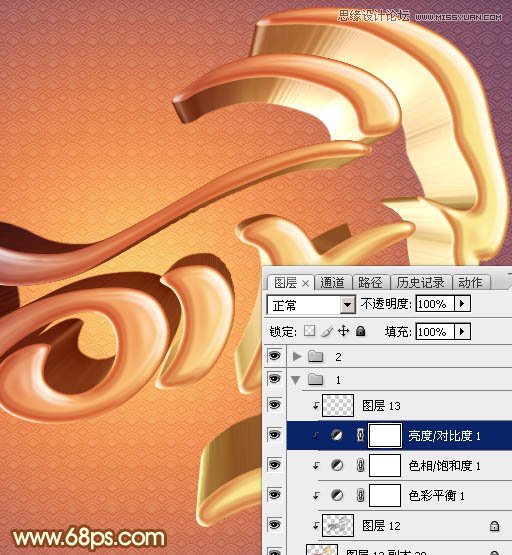Click the 色相/饱和度 1 adjustment icon
Viewport: 512px width, 555px height.
click(336, 465)
